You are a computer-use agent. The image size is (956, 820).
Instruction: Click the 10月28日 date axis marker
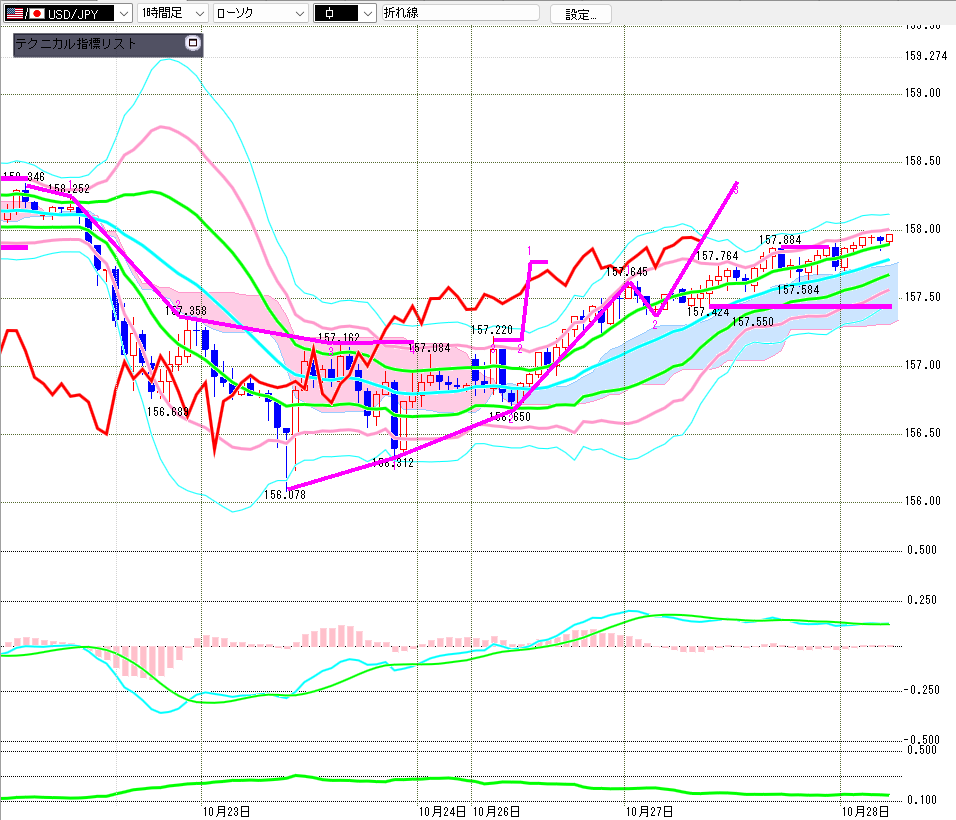pyautogui.click(x=865, y=811)
